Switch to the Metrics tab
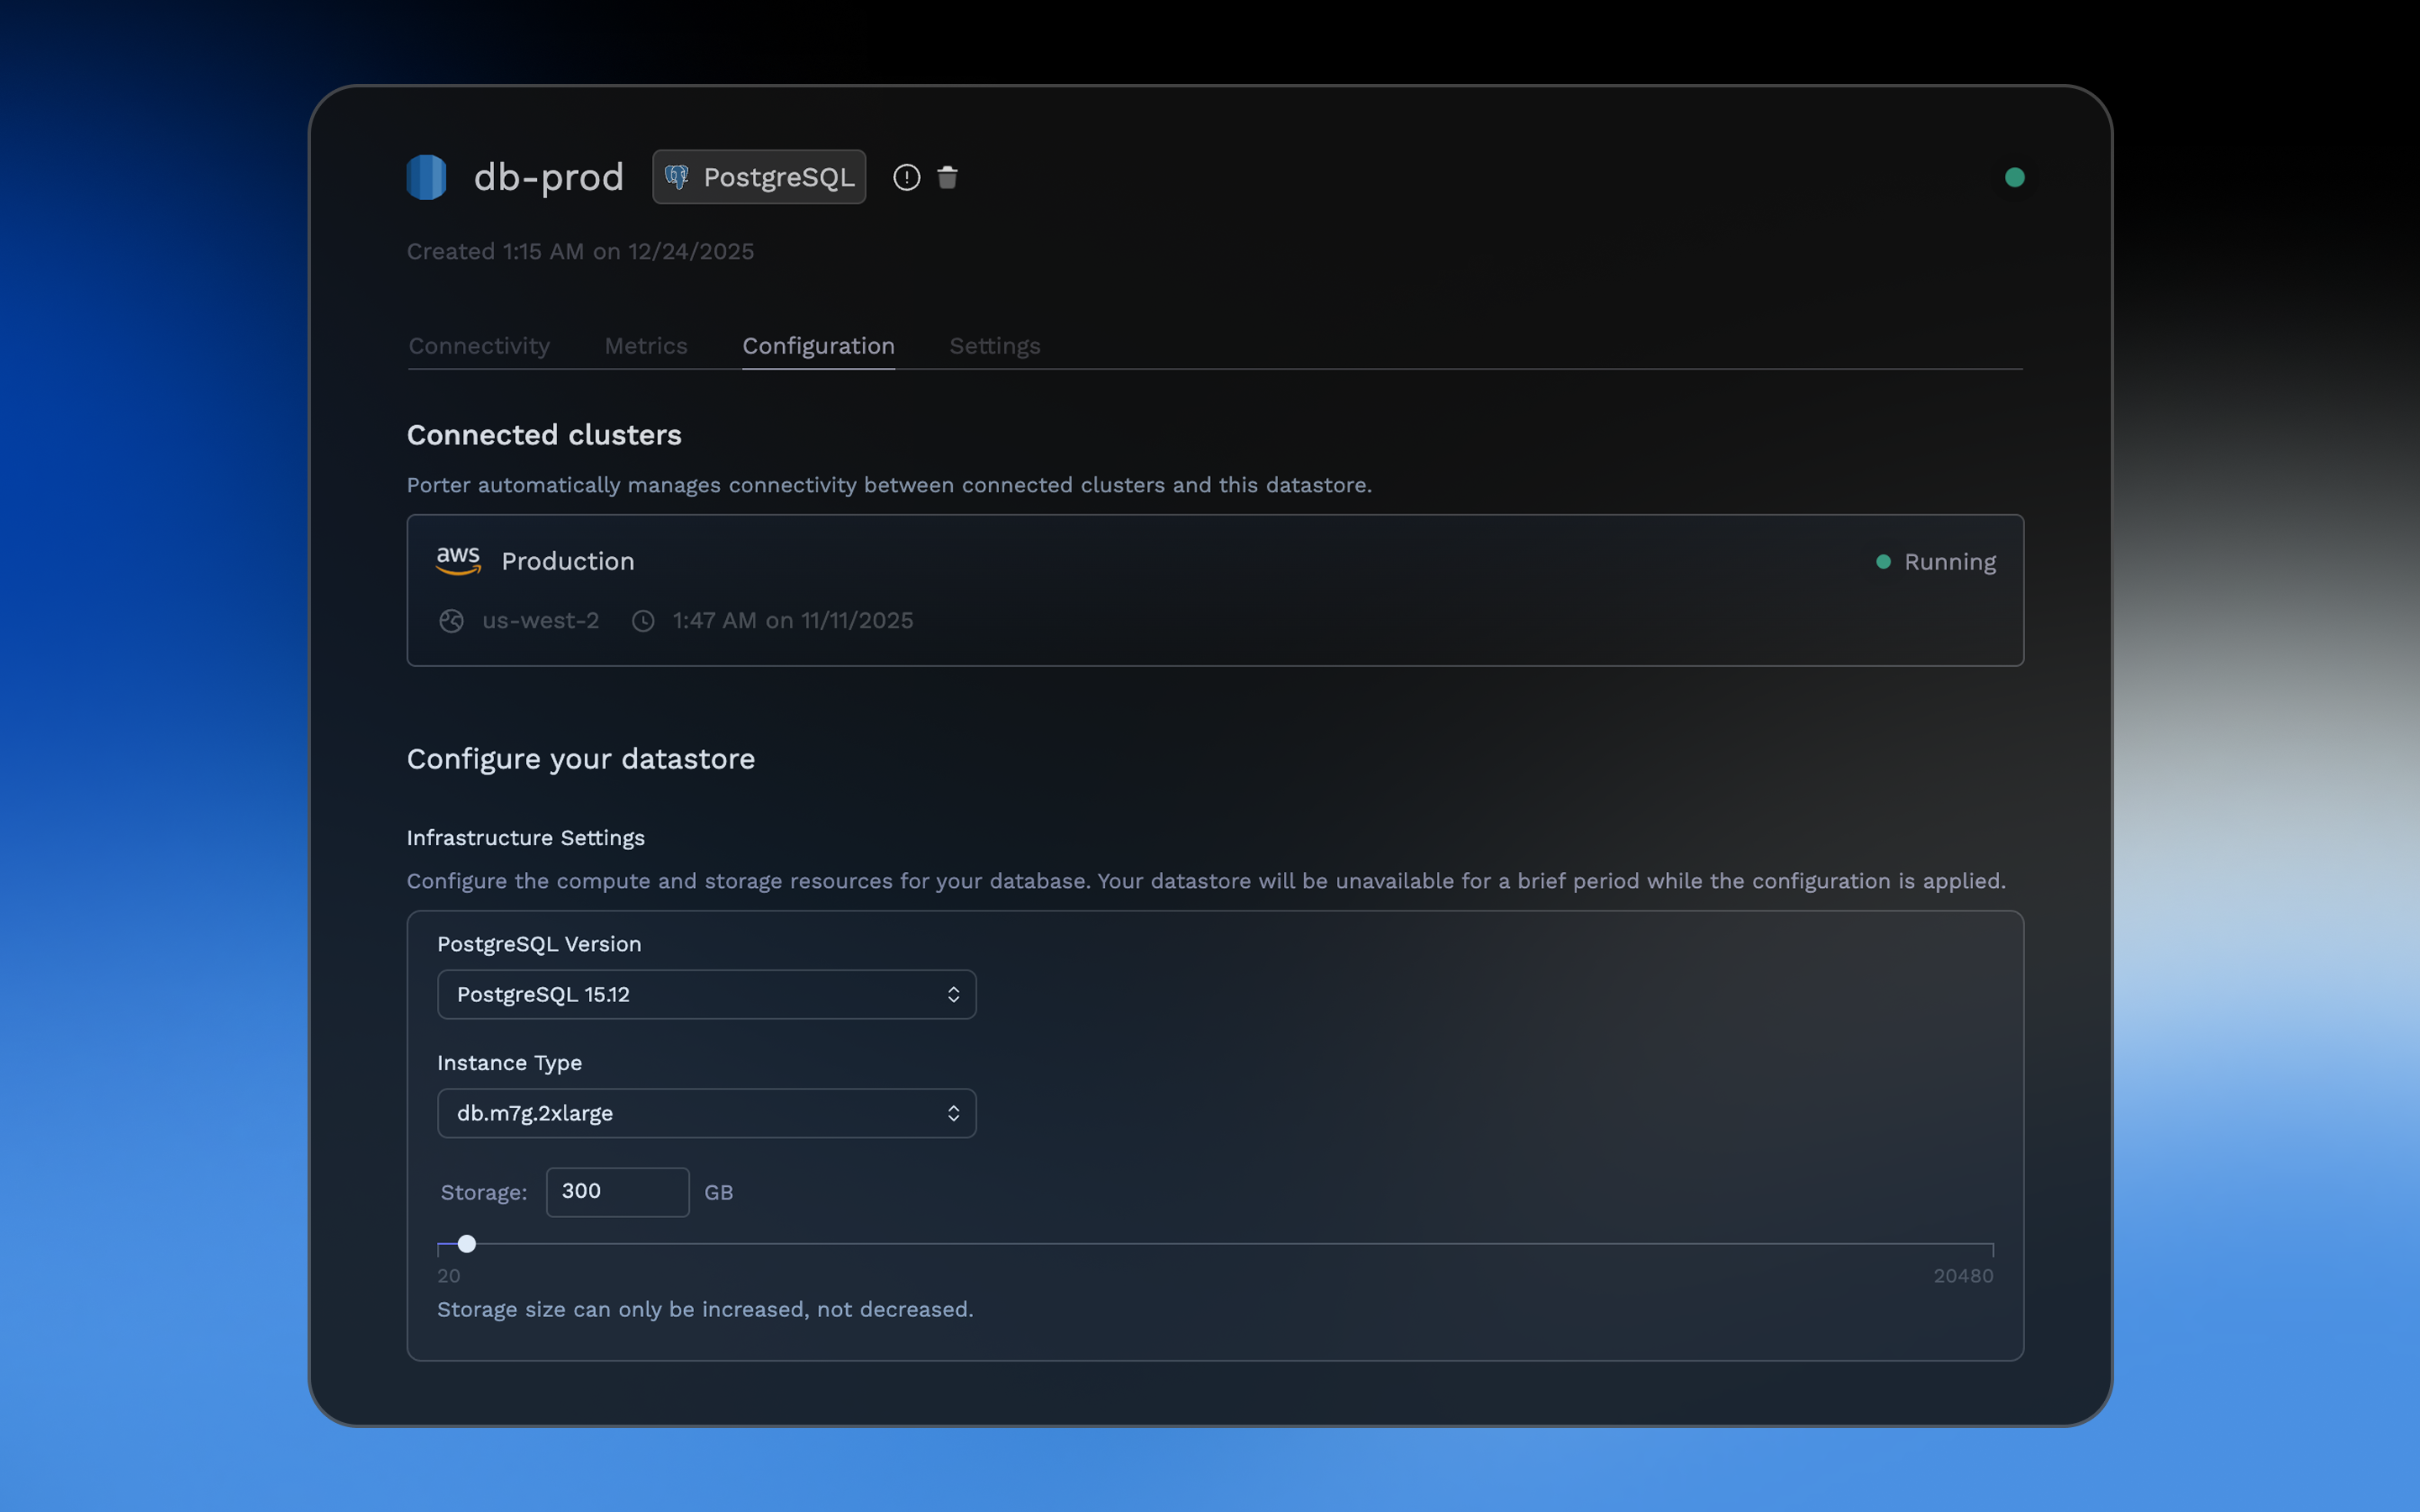 pos(646,346)
